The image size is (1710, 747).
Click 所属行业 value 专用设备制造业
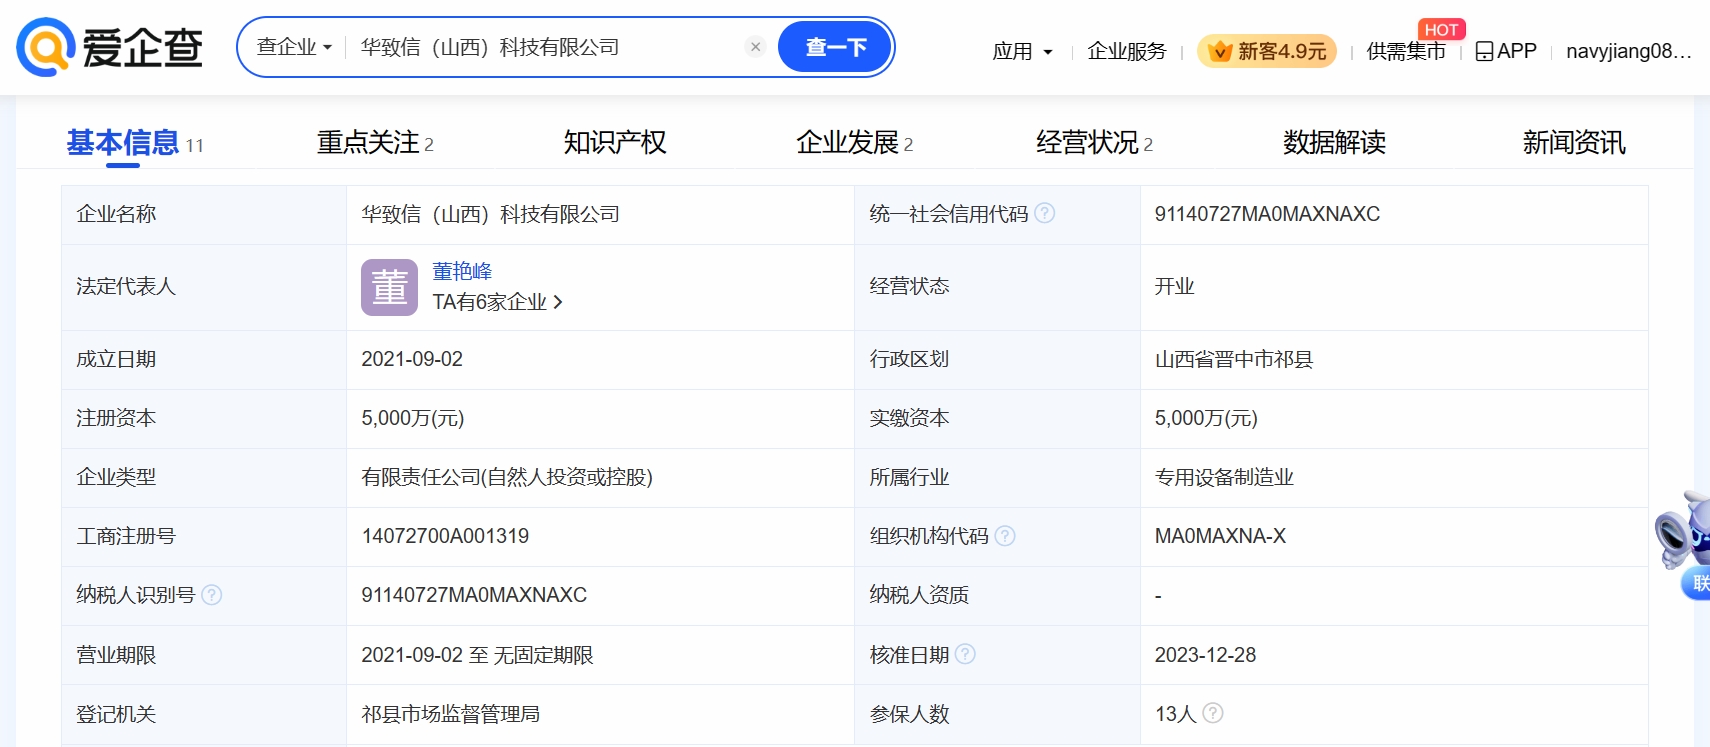click(1224, 477)
